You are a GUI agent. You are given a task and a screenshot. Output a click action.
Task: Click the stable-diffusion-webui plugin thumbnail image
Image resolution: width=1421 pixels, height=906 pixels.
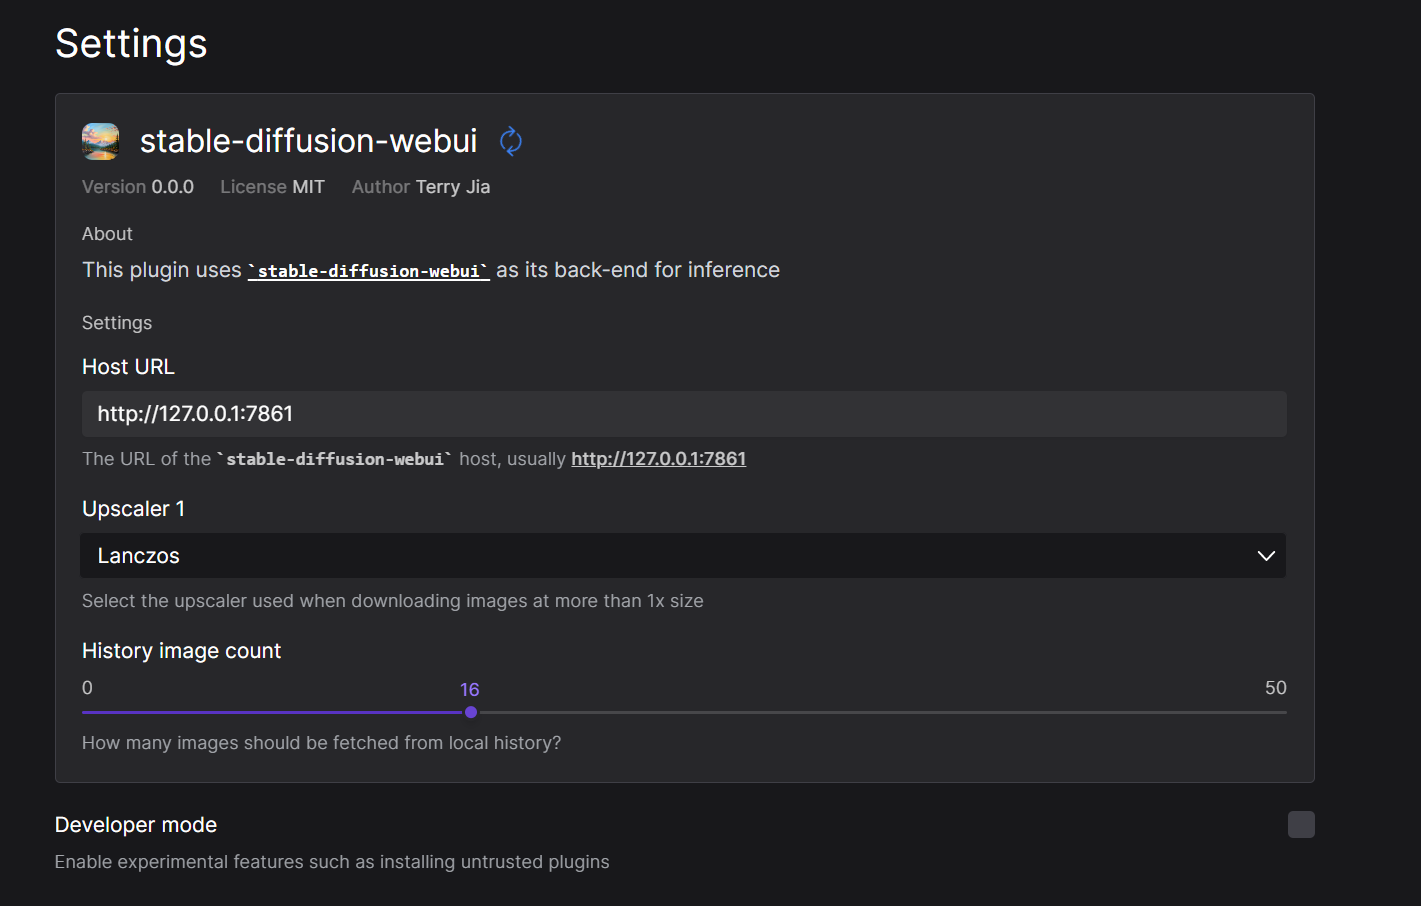99,141
